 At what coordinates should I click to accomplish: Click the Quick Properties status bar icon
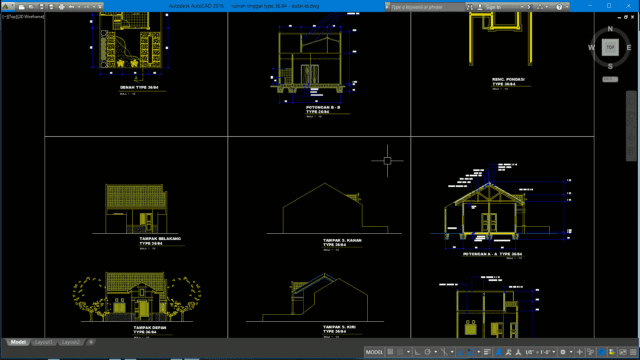pyautogui.click(x=590, y=352)
